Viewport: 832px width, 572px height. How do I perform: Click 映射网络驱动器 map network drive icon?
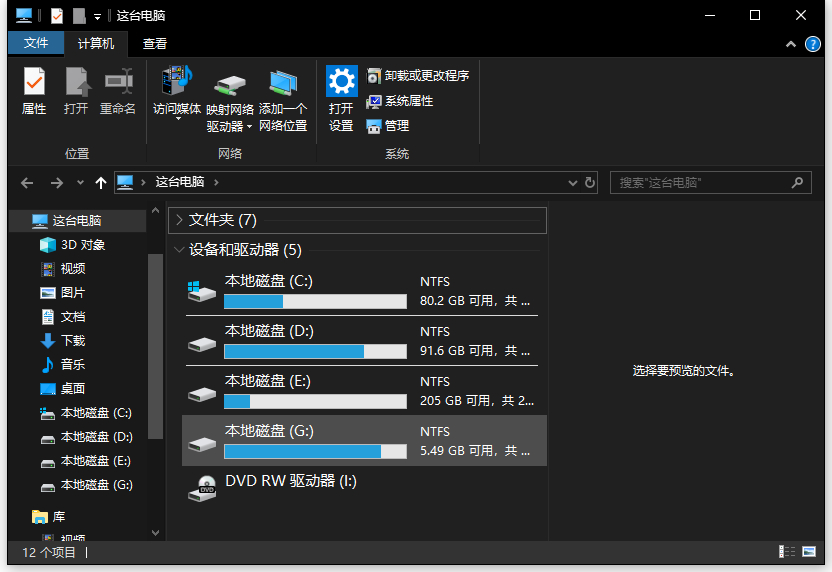click(230, 86)
